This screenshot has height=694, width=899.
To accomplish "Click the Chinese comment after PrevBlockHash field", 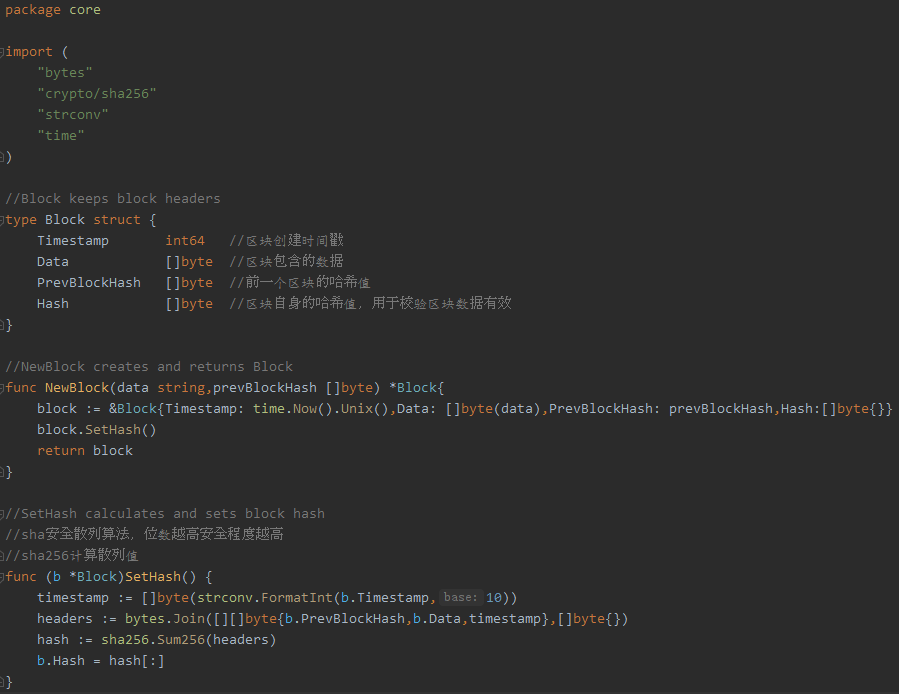I will tap(299, 282).
